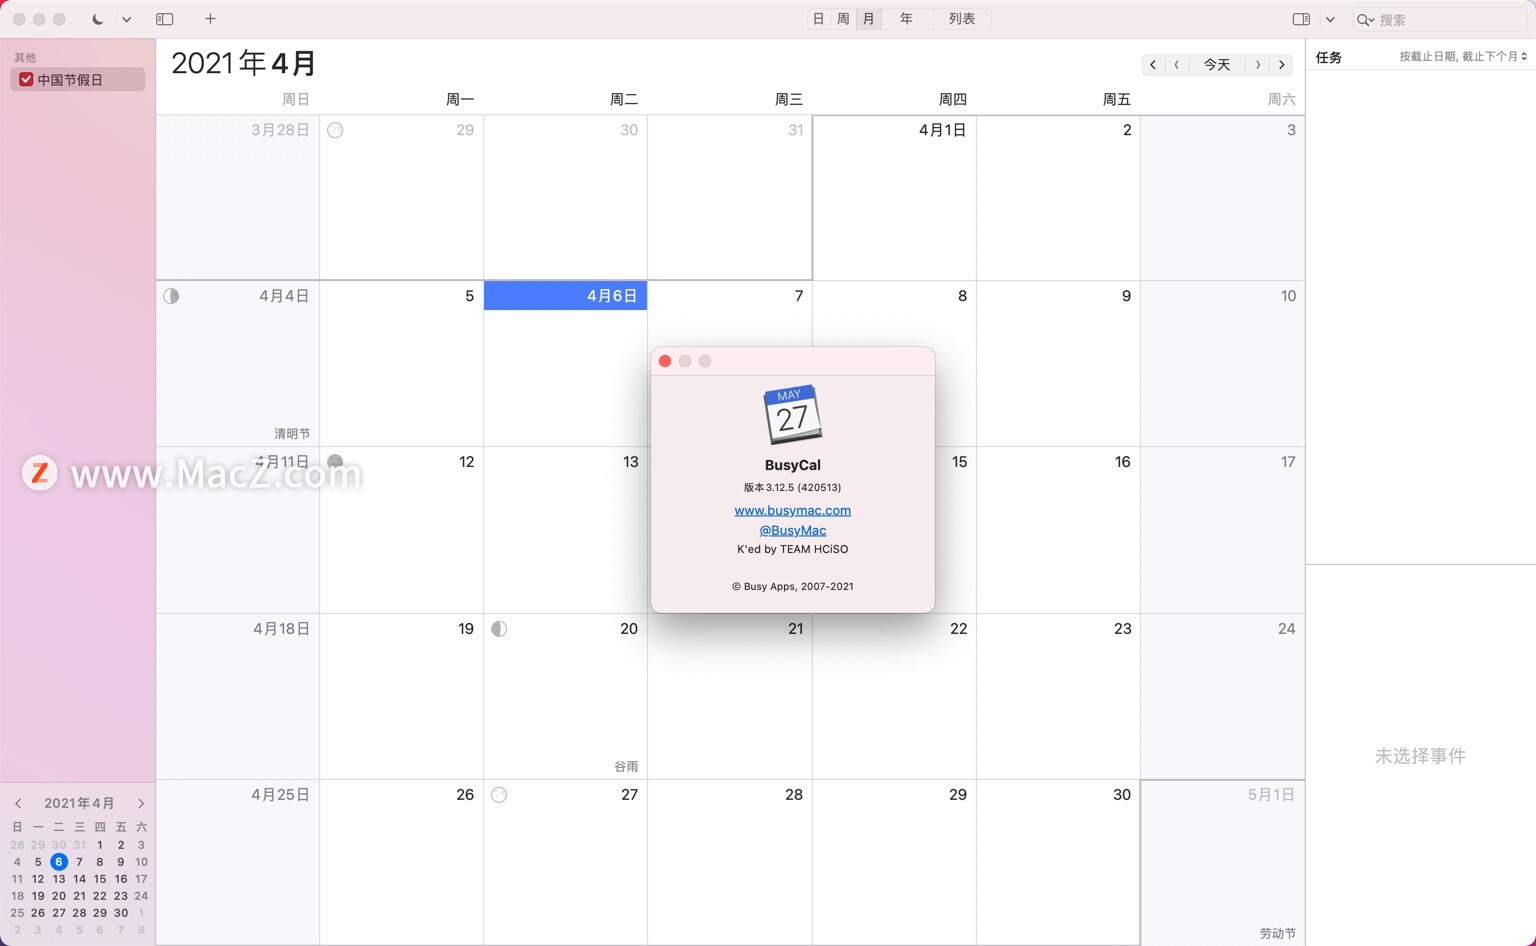
Task: Go forward one week with inner right arrow
Action: coord(1258,65)
